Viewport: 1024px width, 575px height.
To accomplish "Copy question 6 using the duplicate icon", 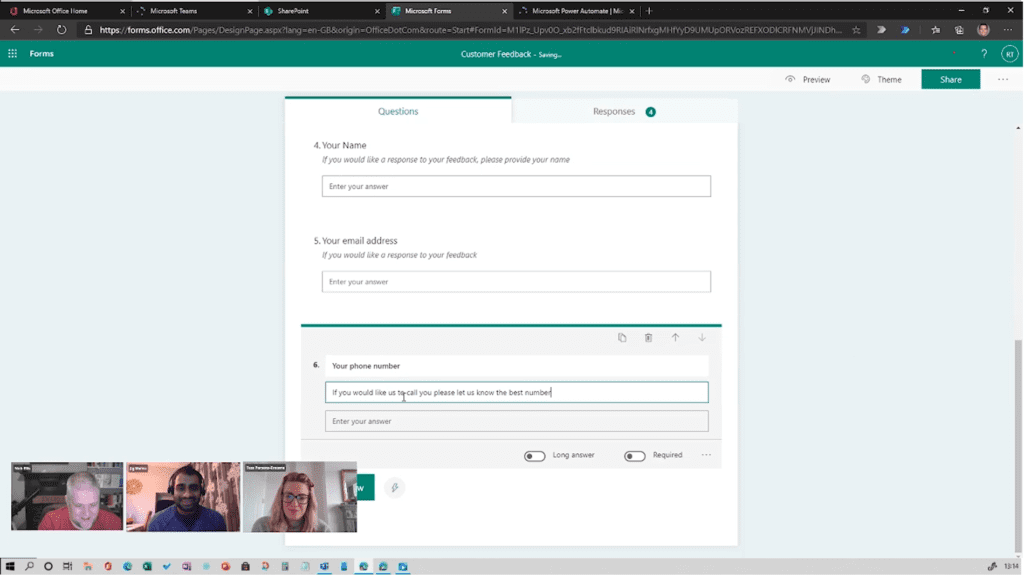I will point(622,338).
